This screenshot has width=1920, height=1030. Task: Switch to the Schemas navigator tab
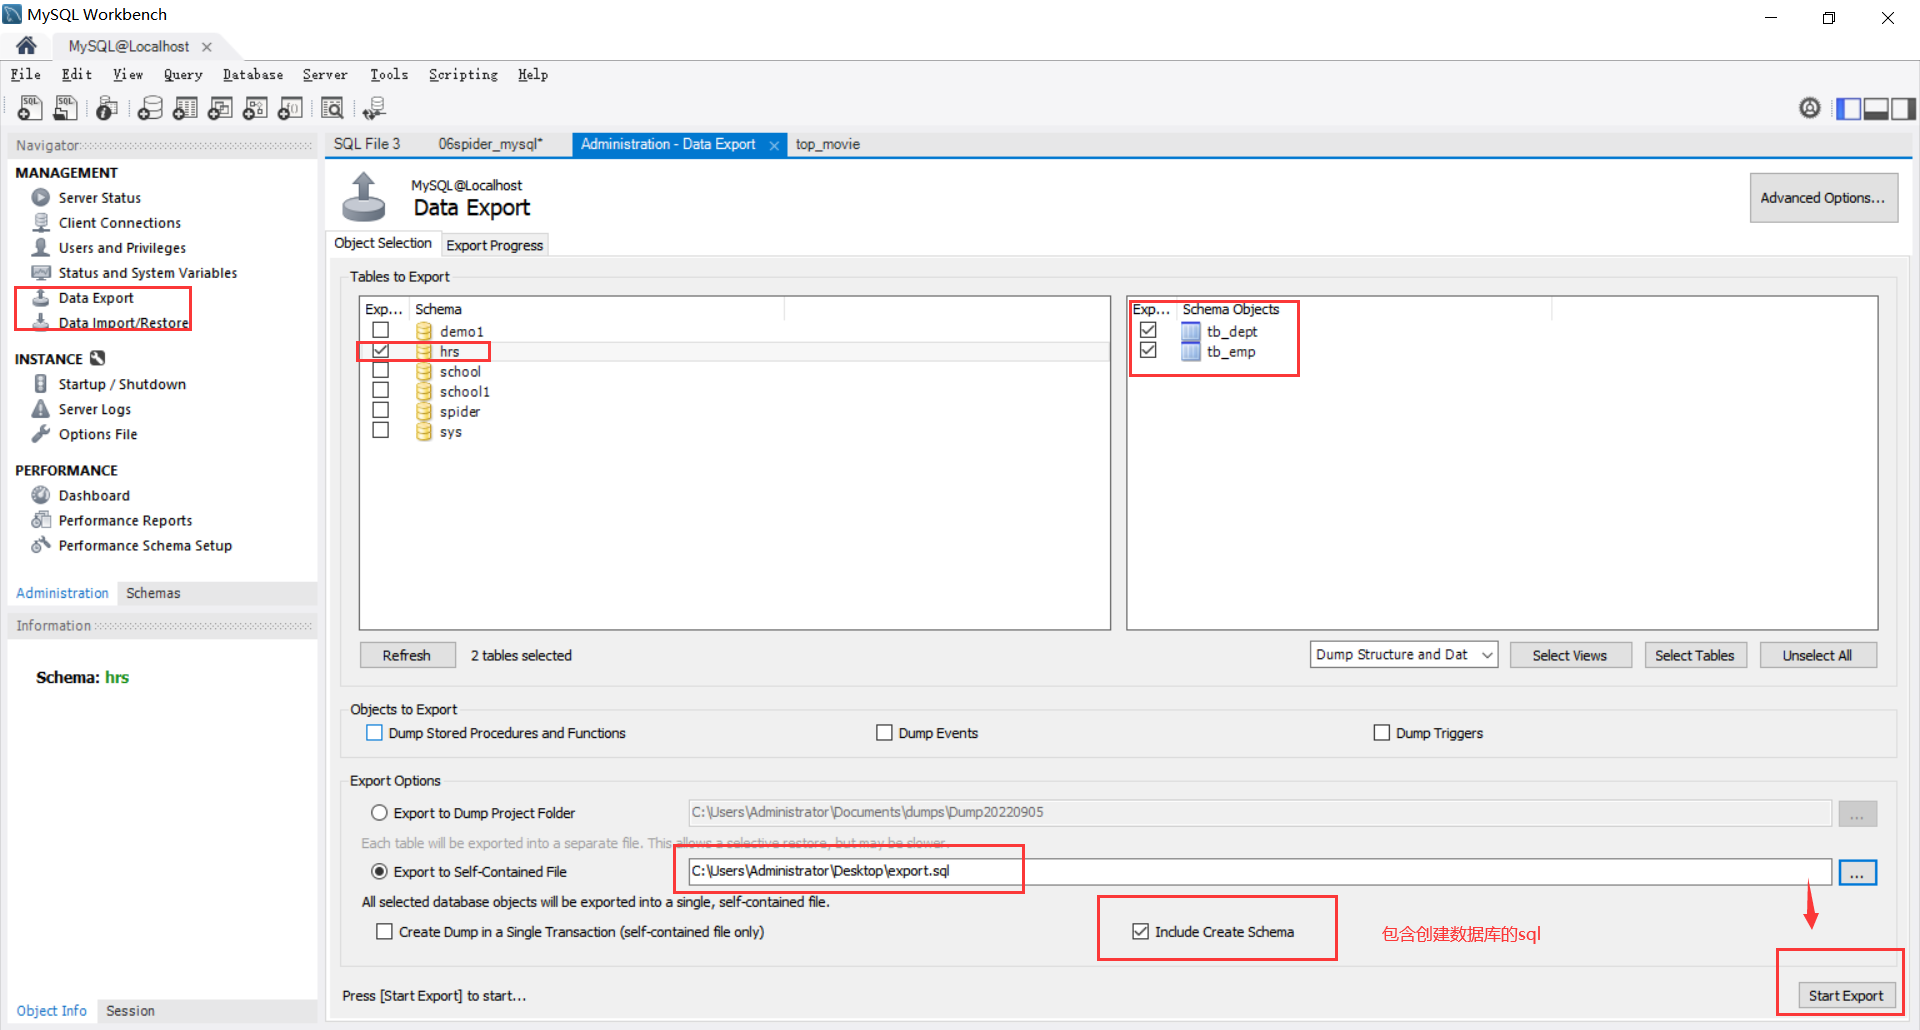tap(153, 593)
